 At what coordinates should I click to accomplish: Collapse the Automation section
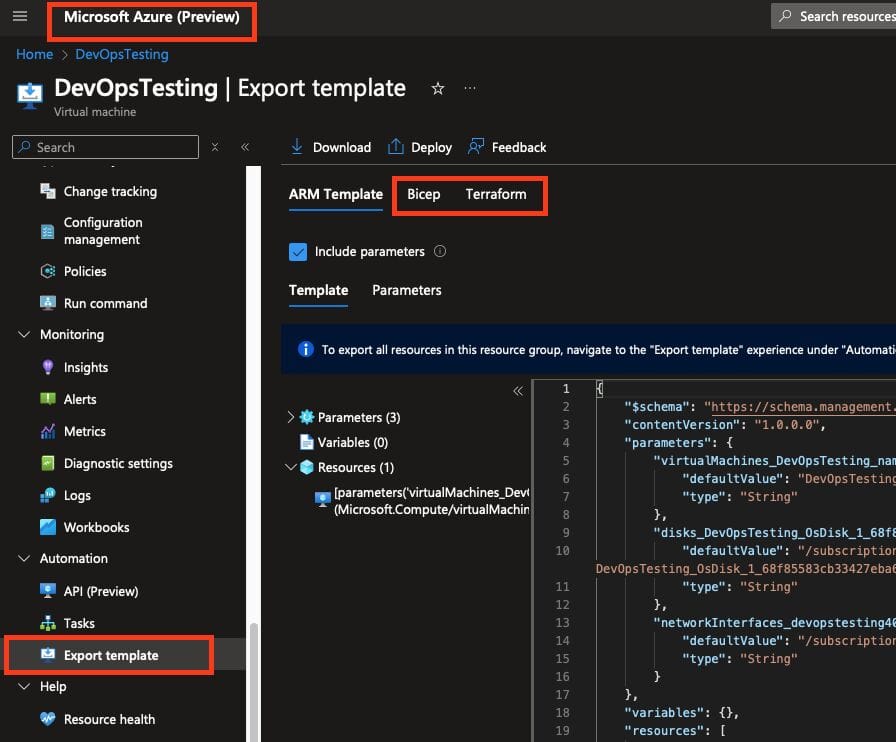pyautogui.click(x=24, y=559)
